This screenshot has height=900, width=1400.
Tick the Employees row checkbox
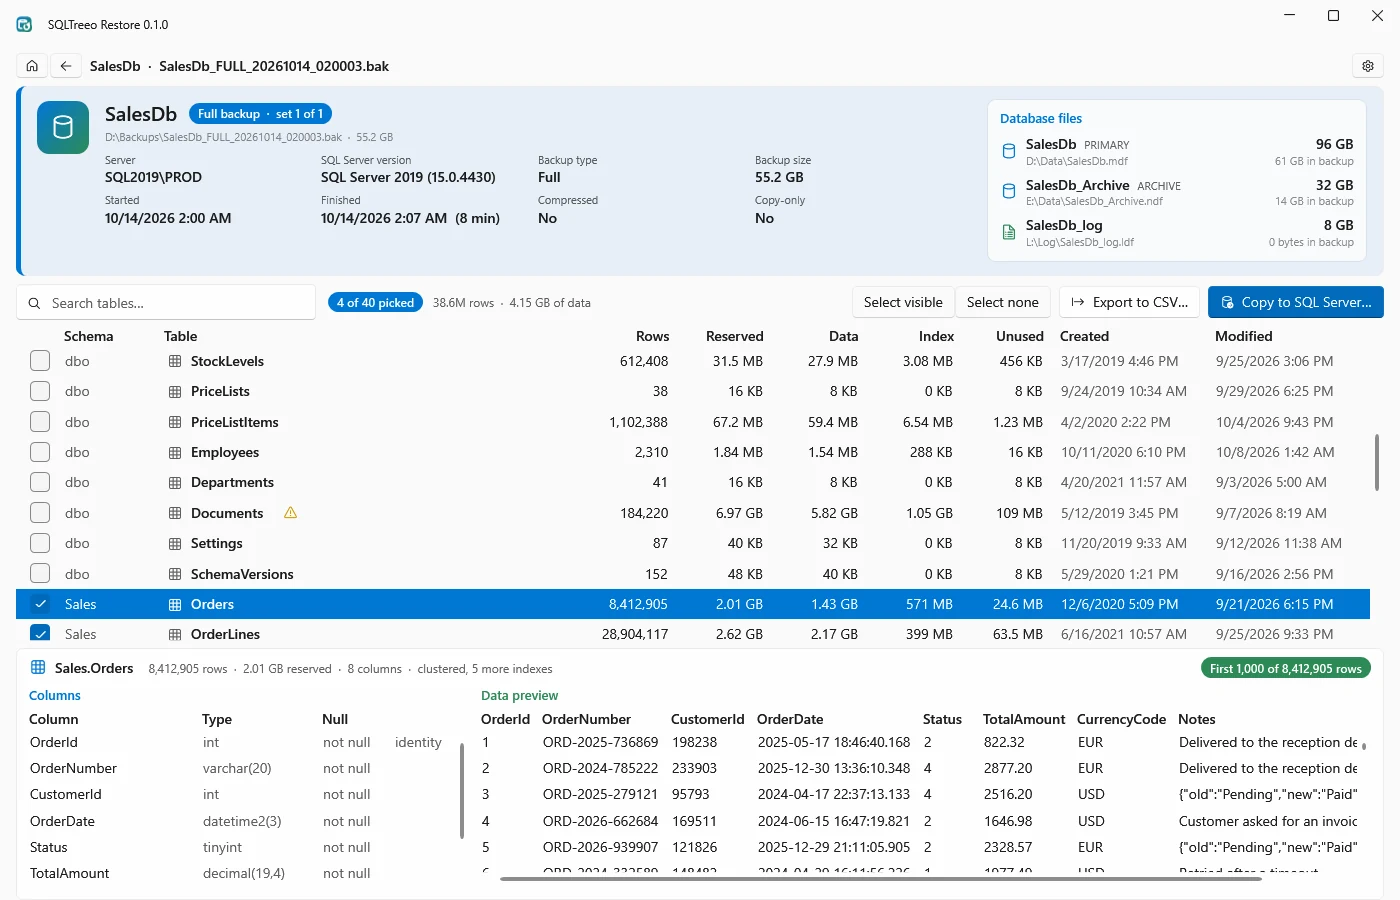point(40,452)
